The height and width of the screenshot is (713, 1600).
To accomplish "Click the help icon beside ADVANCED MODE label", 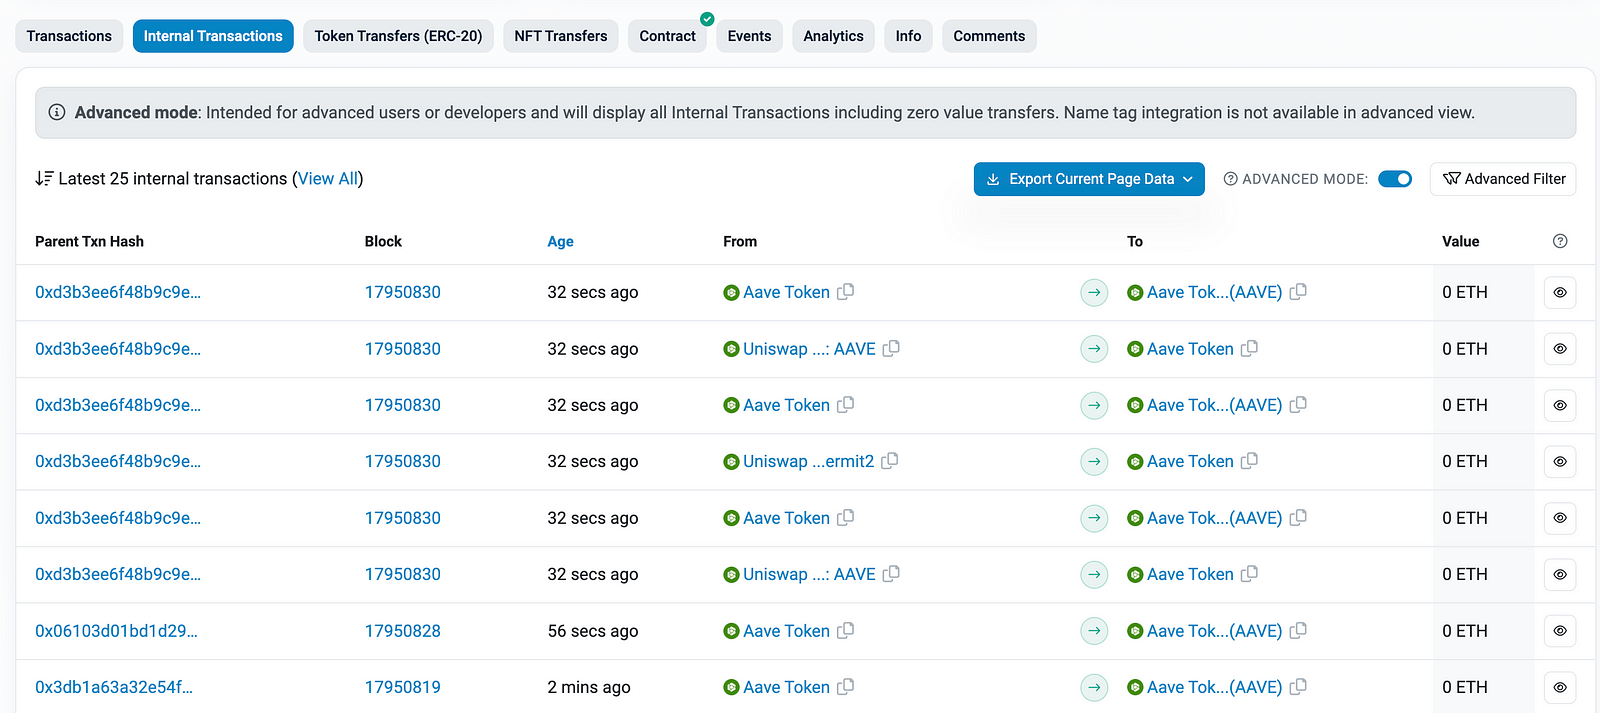I will (1231, 179).
